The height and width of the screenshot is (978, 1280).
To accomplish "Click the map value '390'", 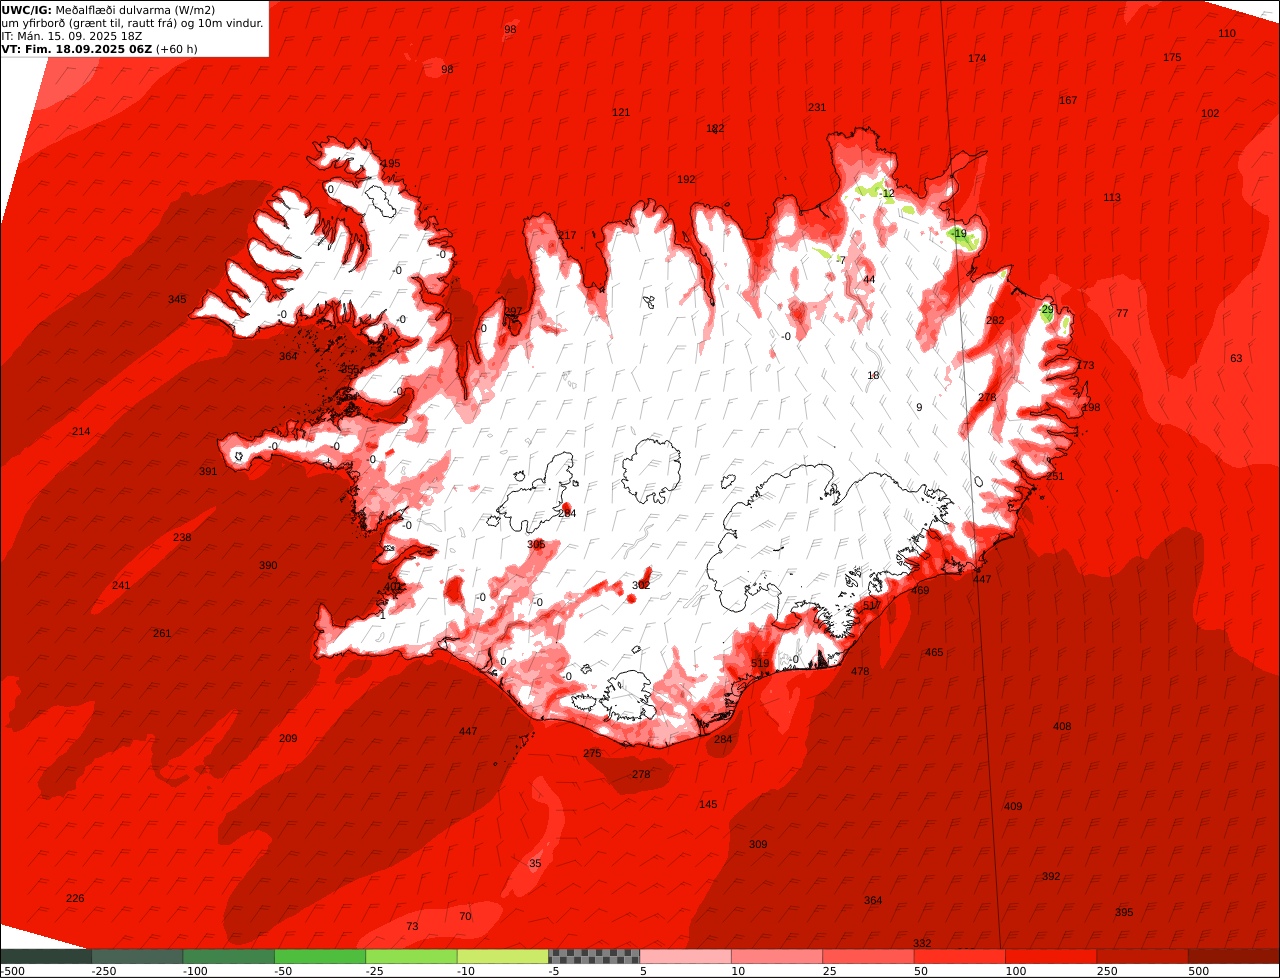I will tap(268, 565).
